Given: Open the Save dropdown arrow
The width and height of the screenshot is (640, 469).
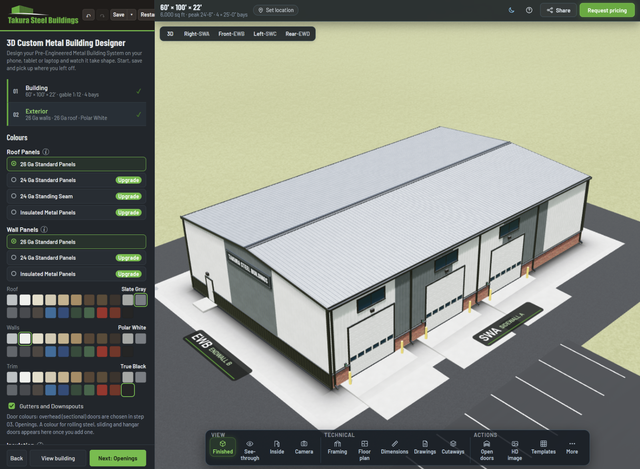Looking at the screenshot, I should (x=131, y=15).
